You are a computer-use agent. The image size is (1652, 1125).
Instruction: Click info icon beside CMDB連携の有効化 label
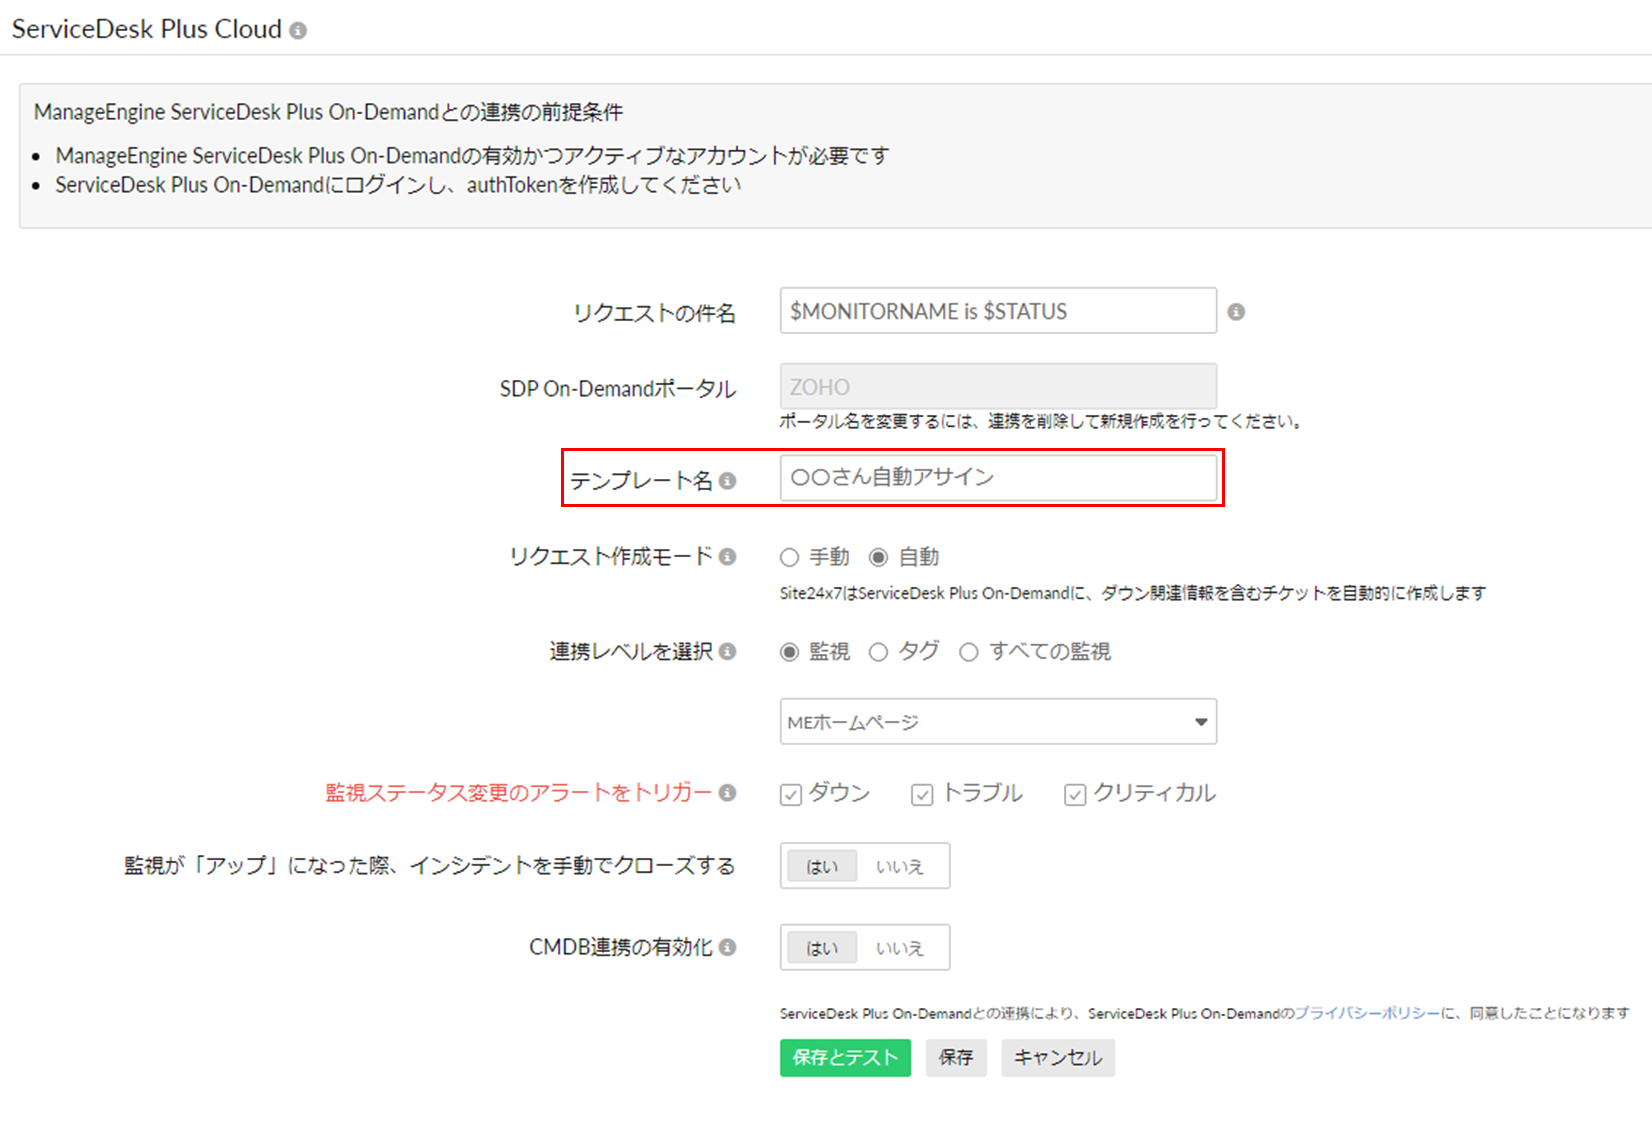(x=728, y=947)
